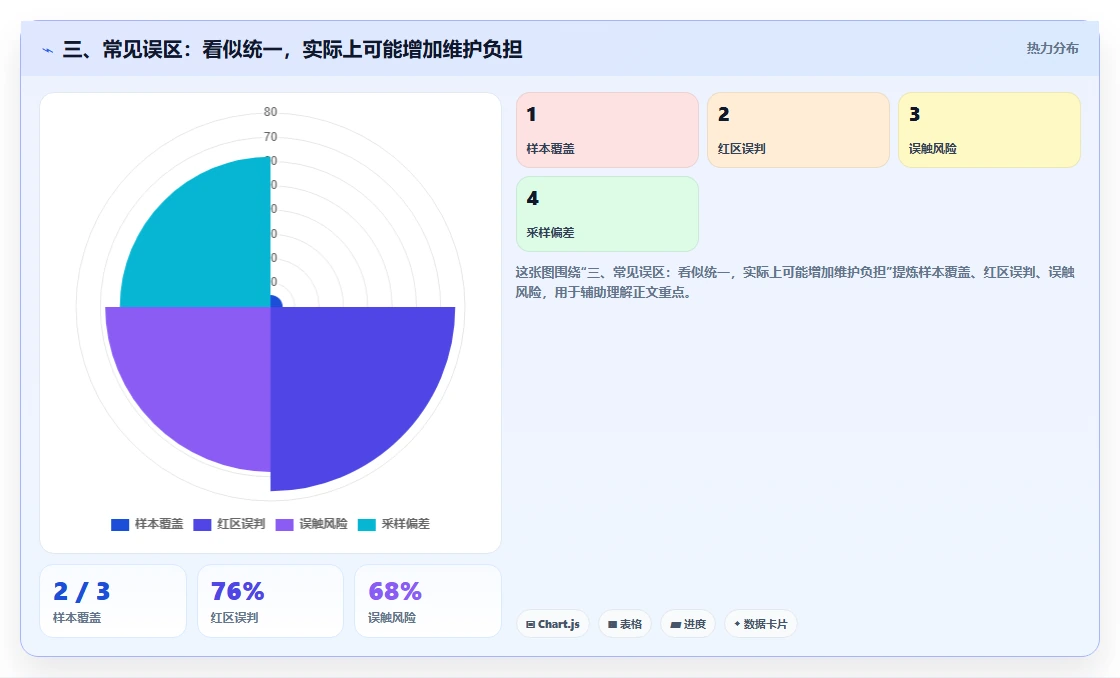The width and height of the screenshot is (1120, 678).
Task: Click the Chart.js tag chip
Action: 553,624
